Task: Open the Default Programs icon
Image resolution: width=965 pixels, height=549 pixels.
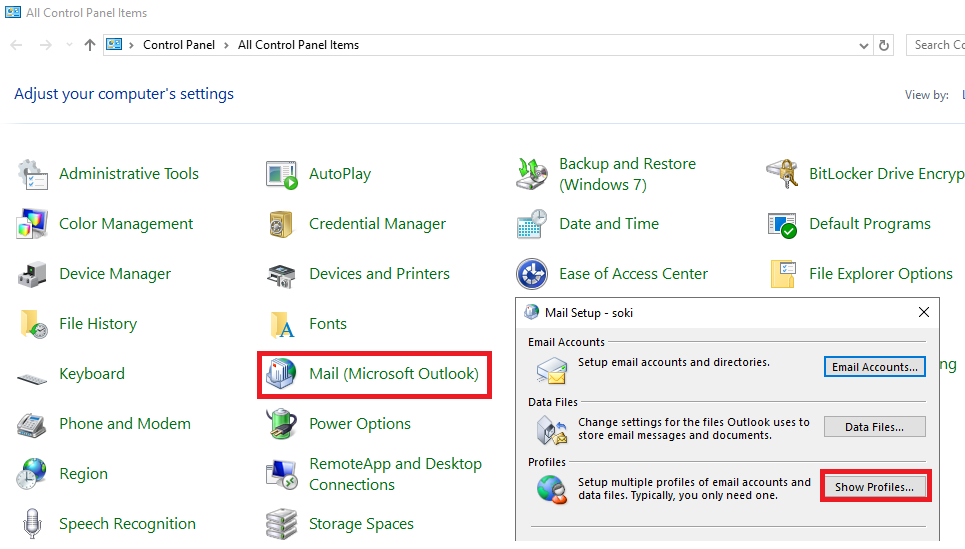Action: click(782, 225)
